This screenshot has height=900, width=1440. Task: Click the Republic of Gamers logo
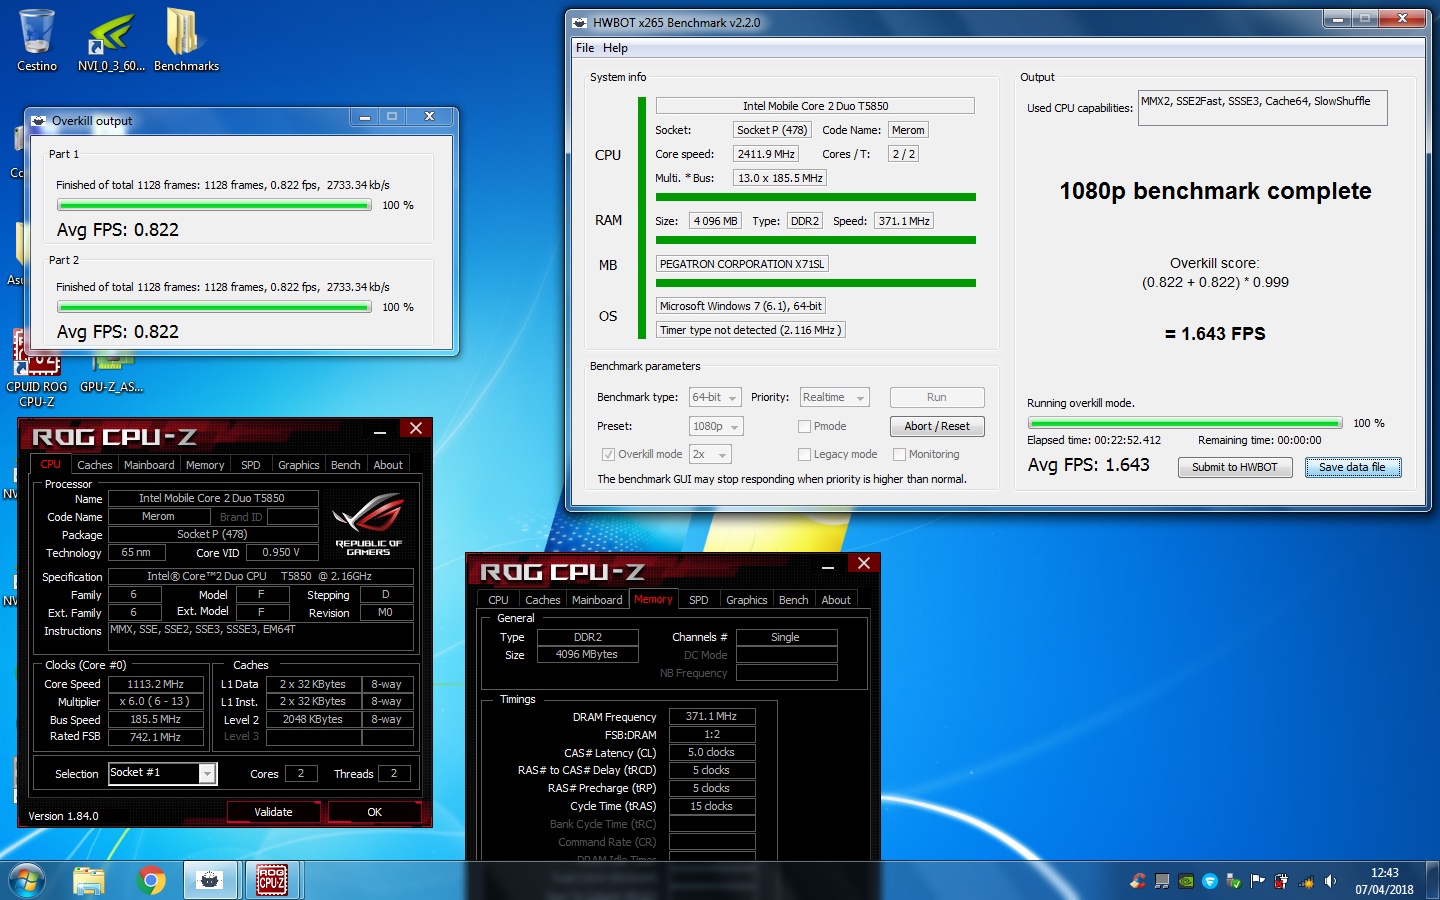pos(368,524)
